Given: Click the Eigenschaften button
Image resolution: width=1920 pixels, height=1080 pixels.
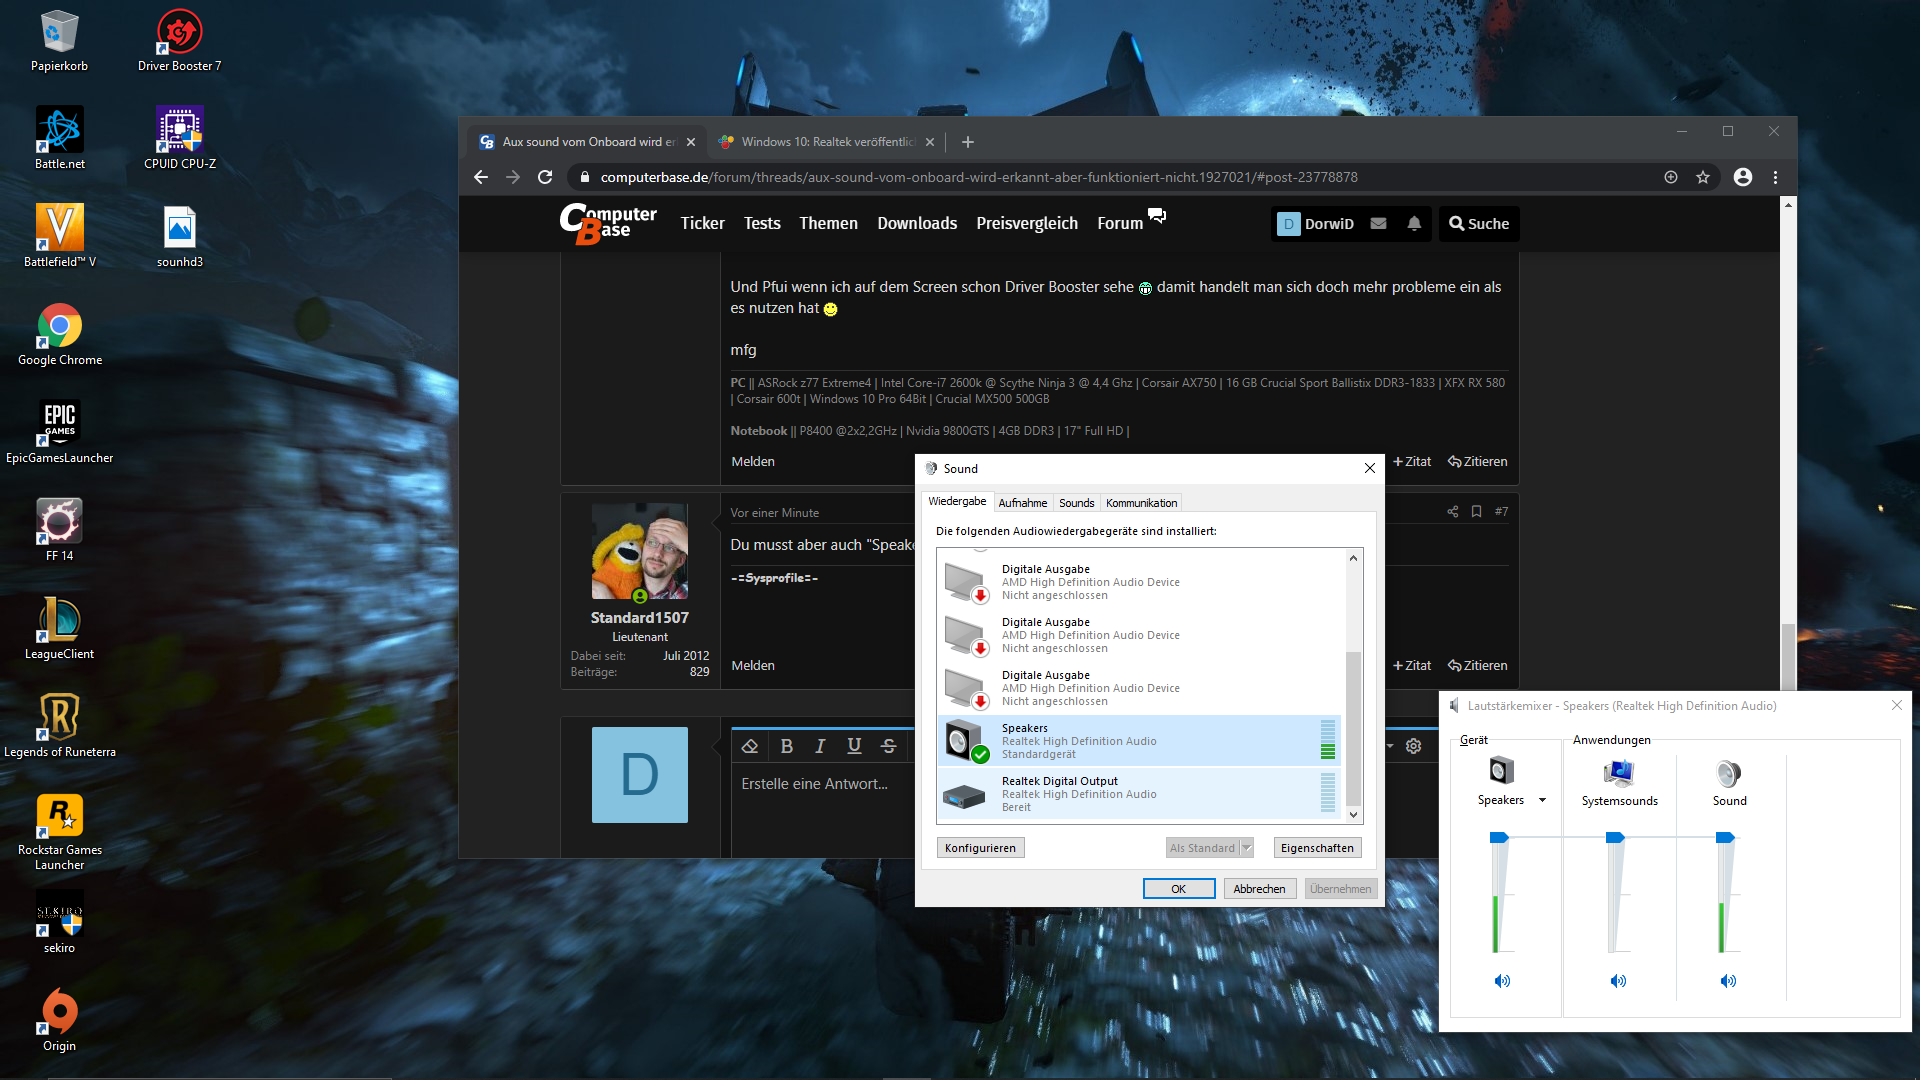Looking at the screenshot, I should pos(1317,848).
